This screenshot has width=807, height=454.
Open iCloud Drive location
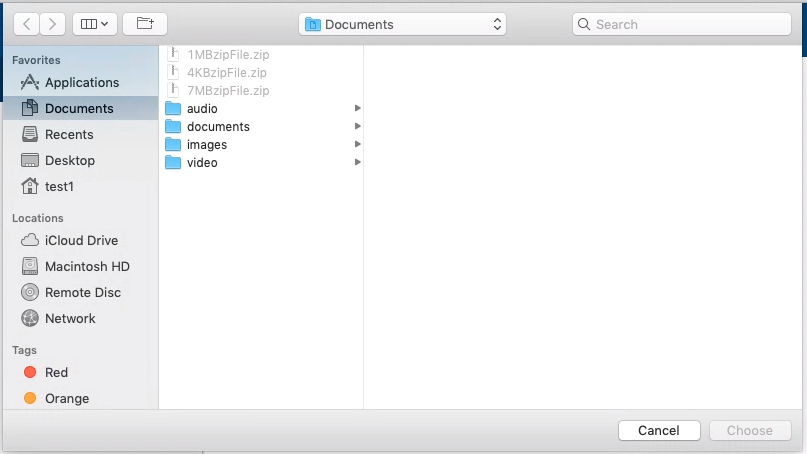click(x=80, y=240)
